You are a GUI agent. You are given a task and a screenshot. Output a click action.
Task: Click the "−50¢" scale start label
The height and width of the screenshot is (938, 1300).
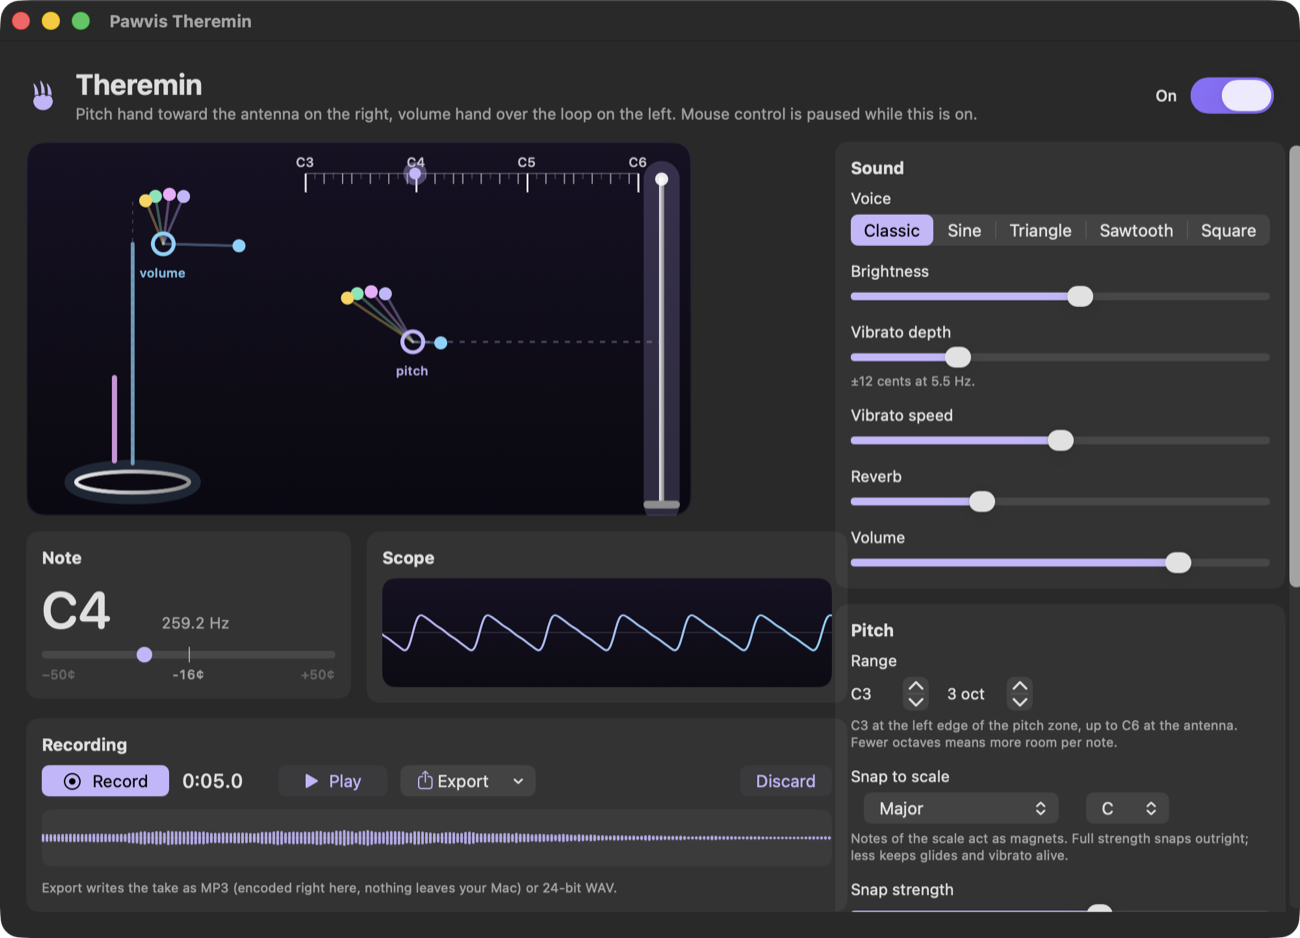coord(59,675)
